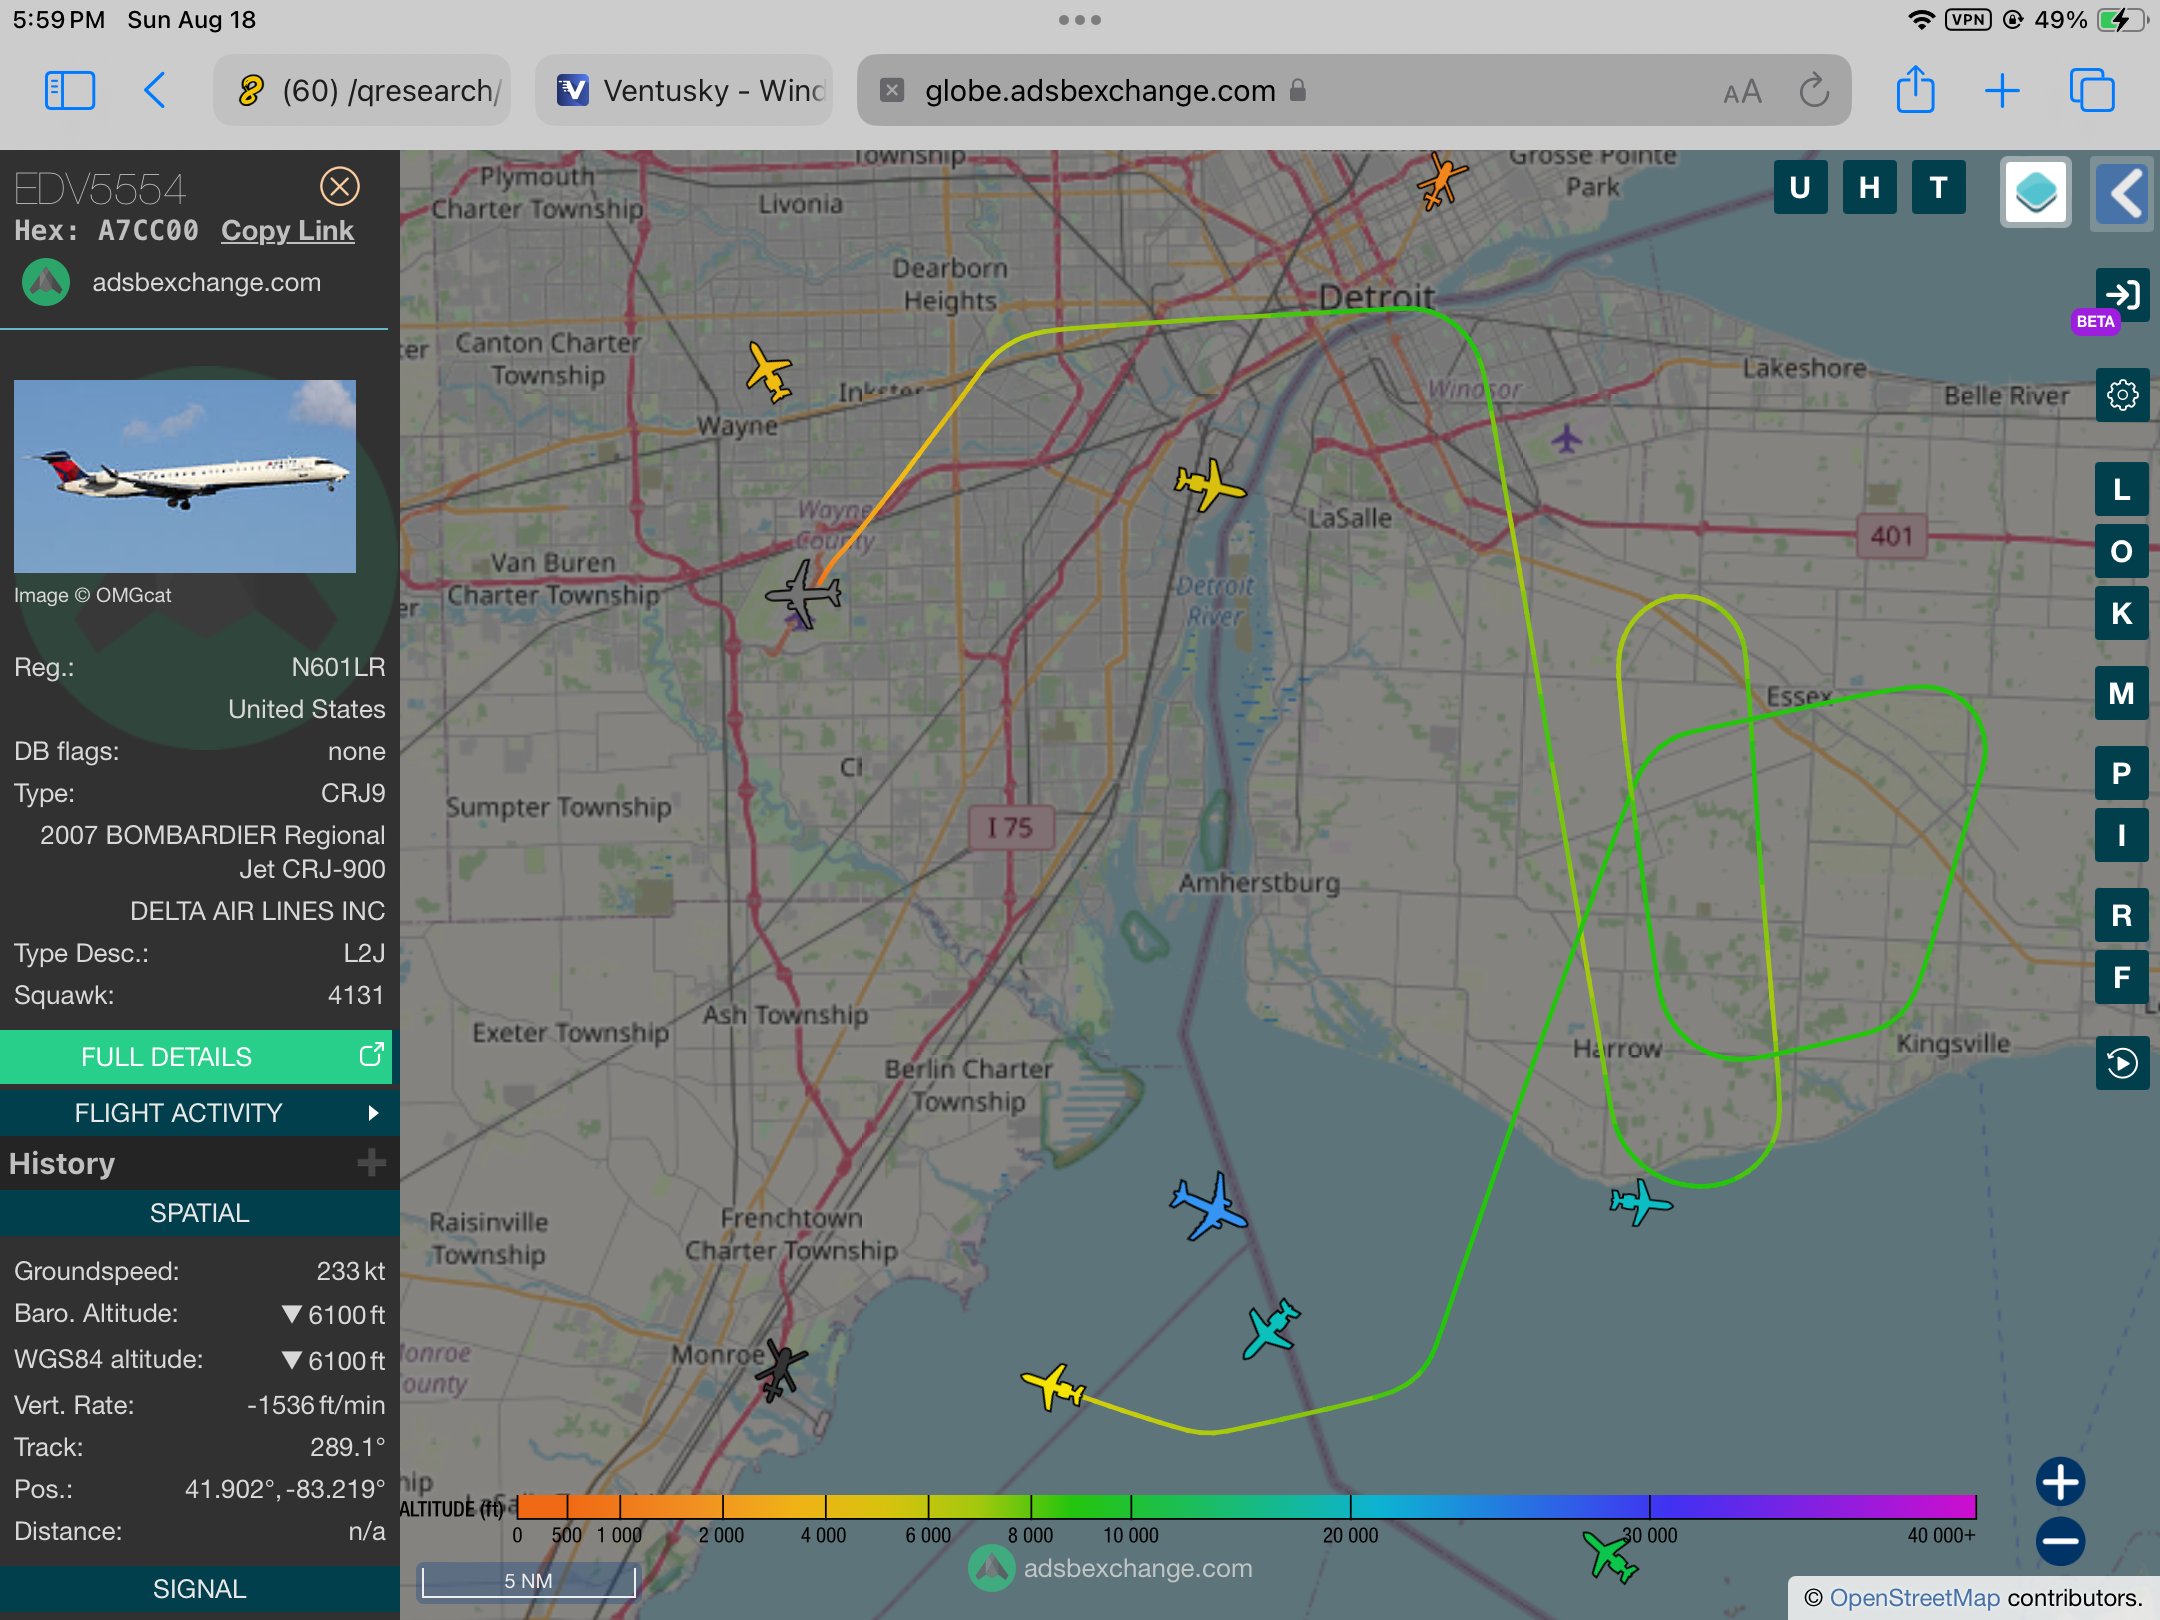
Task: Toggle the U filter button
Action: pos(1800,187)
